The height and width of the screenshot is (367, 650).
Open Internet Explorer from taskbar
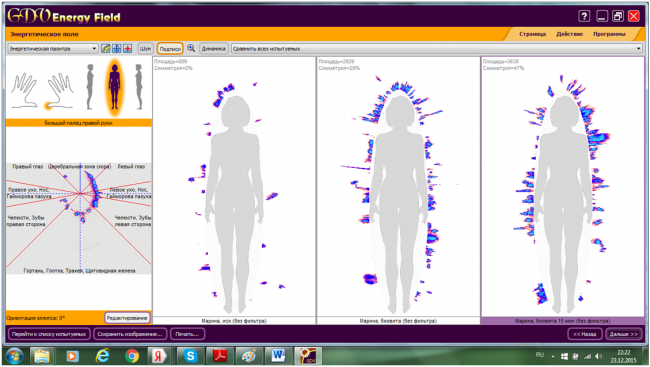102,356
